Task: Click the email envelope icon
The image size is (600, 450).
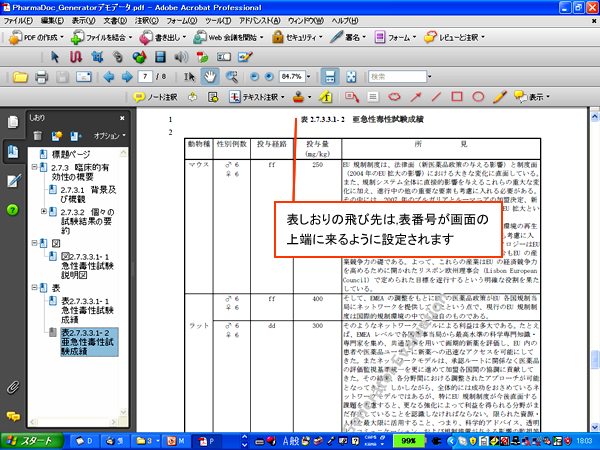Action: [83, 77]
